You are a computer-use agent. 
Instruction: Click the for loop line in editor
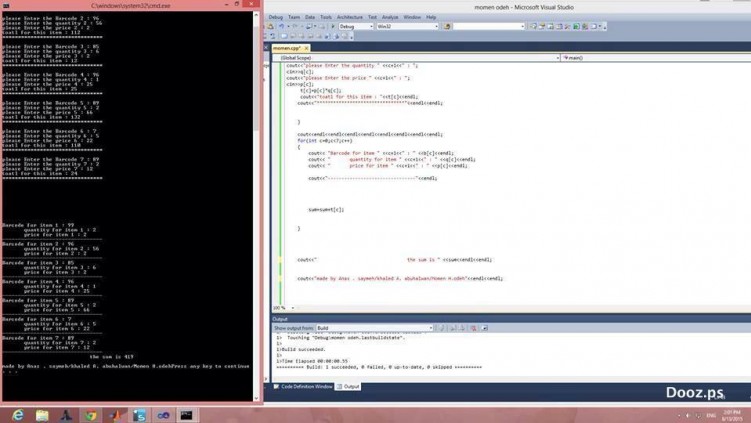[324, 140]
